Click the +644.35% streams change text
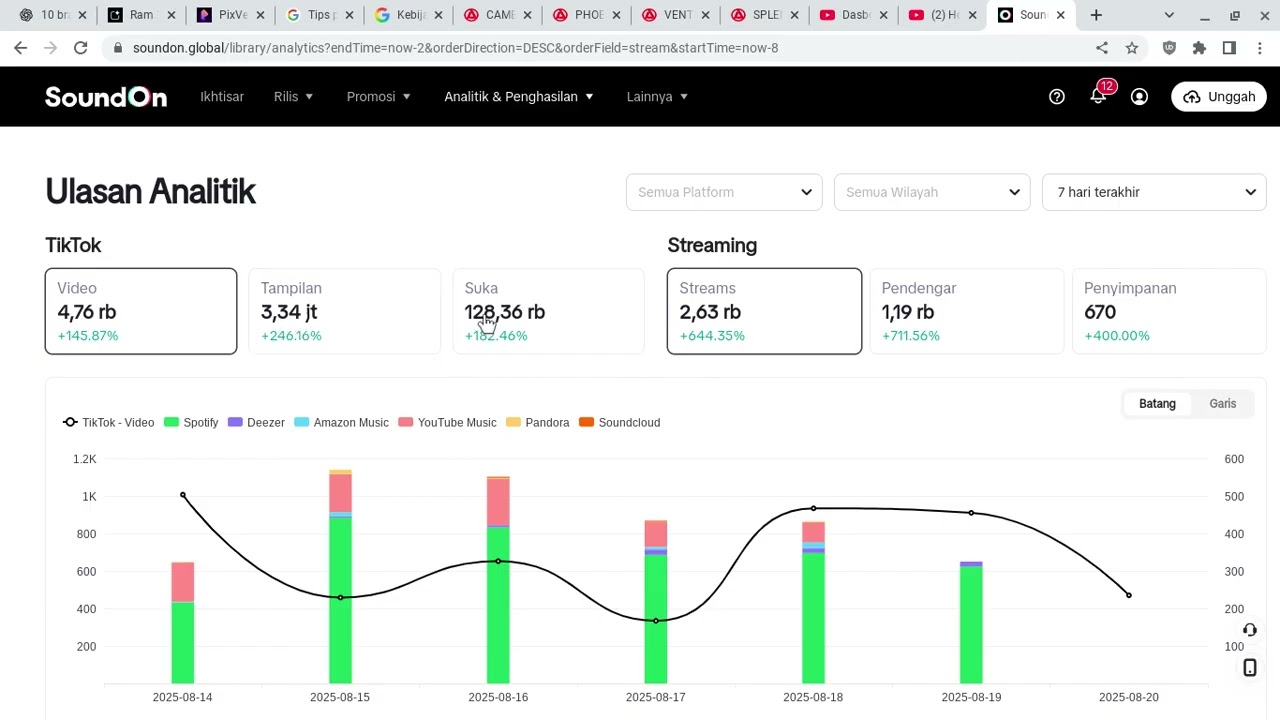The image size is (1280, 720). [712, 336]
